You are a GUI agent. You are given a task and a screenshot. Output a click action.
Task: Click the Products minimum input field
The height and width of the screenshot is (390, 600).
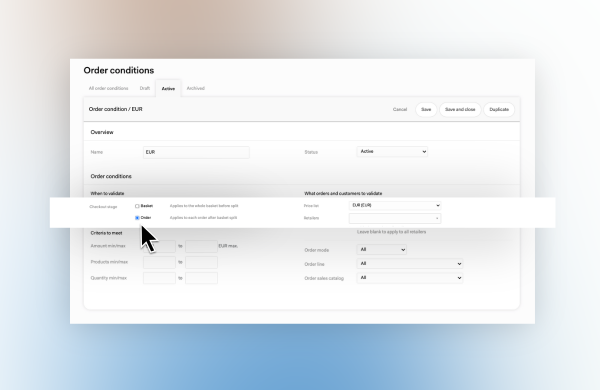159,262
